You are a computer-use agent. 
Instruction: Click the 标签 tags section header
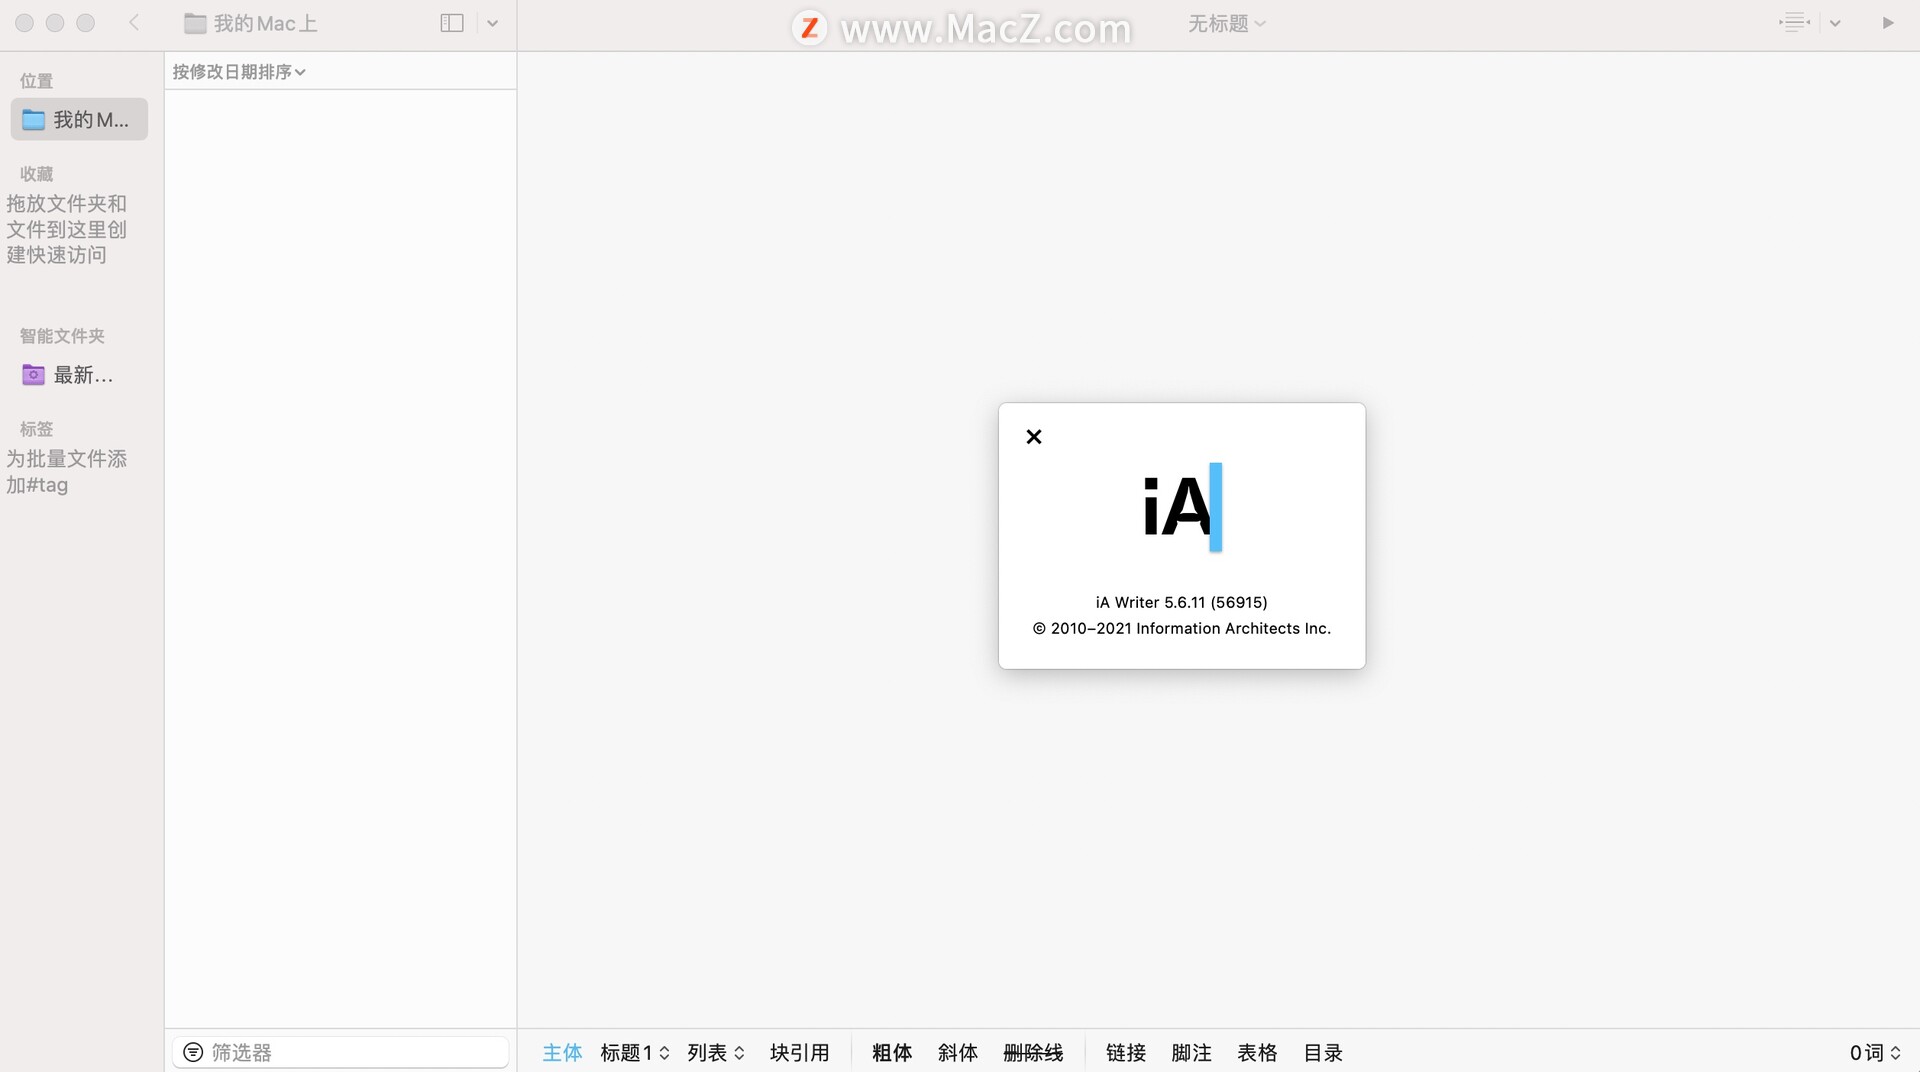point(37,429)
